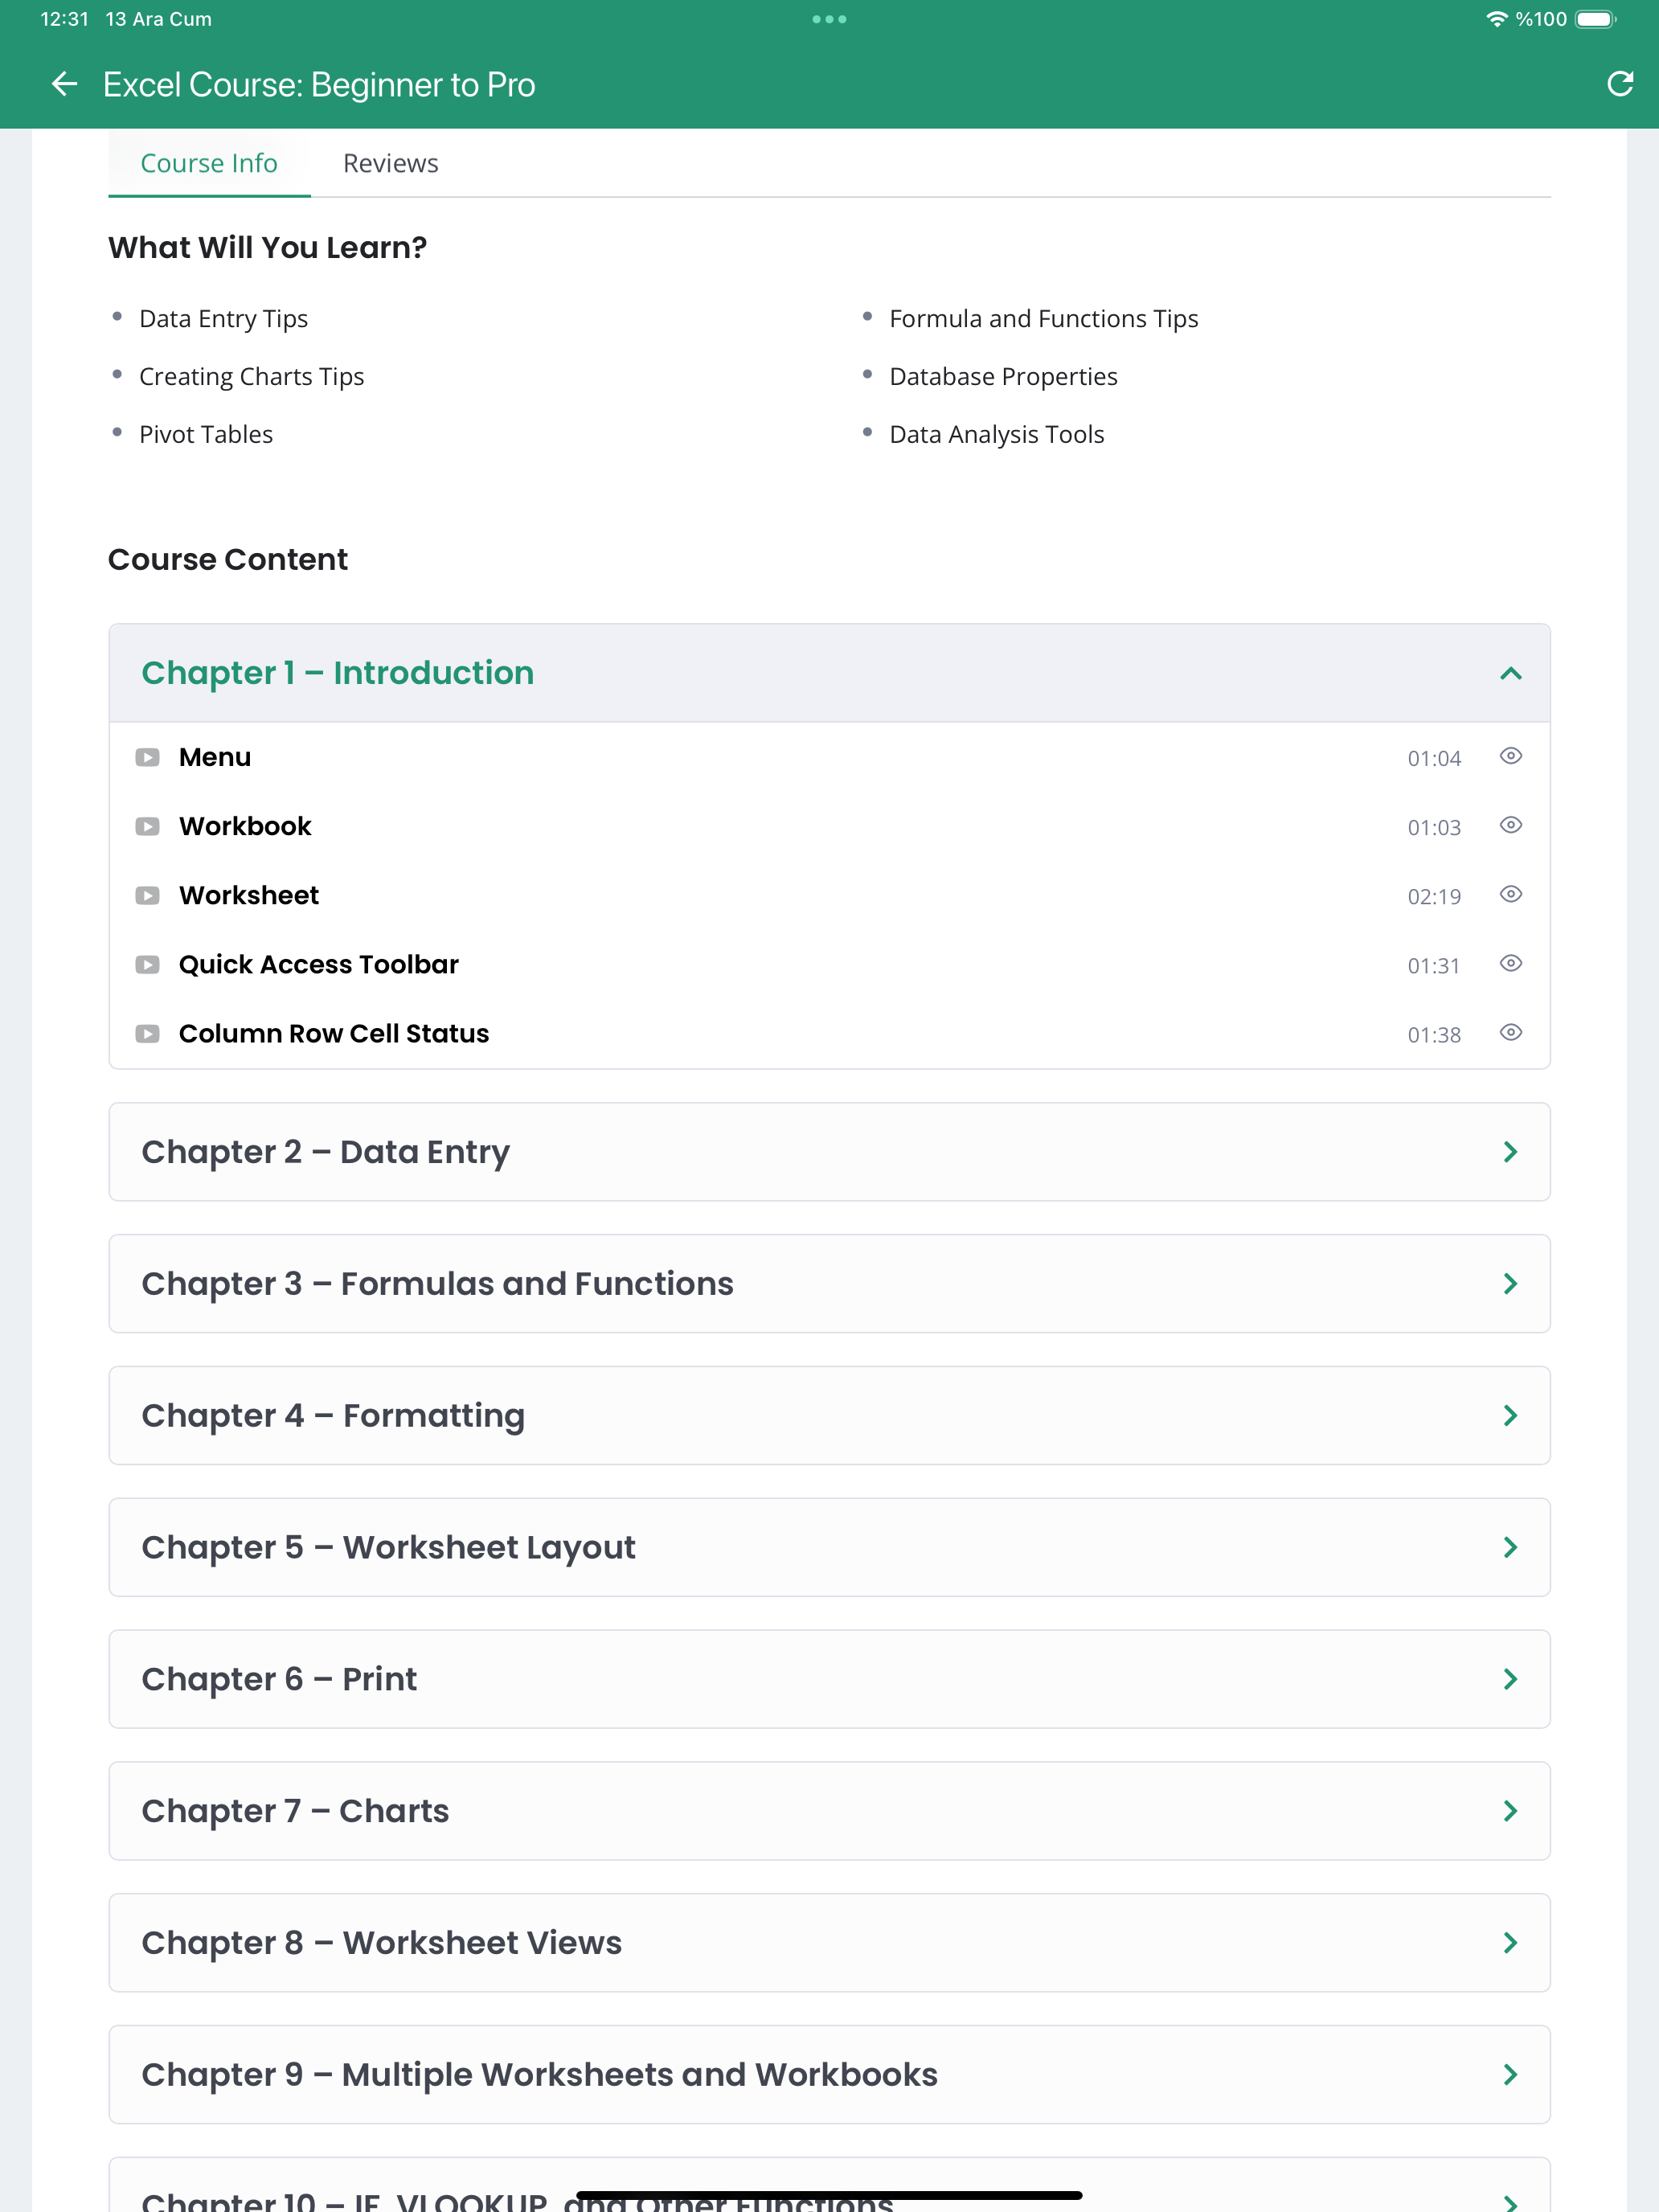Toggle preview eye for Quick Access Toolbar
Screen dimensions: 1659x2212
pyautogui.click(x=1510, y=963)
